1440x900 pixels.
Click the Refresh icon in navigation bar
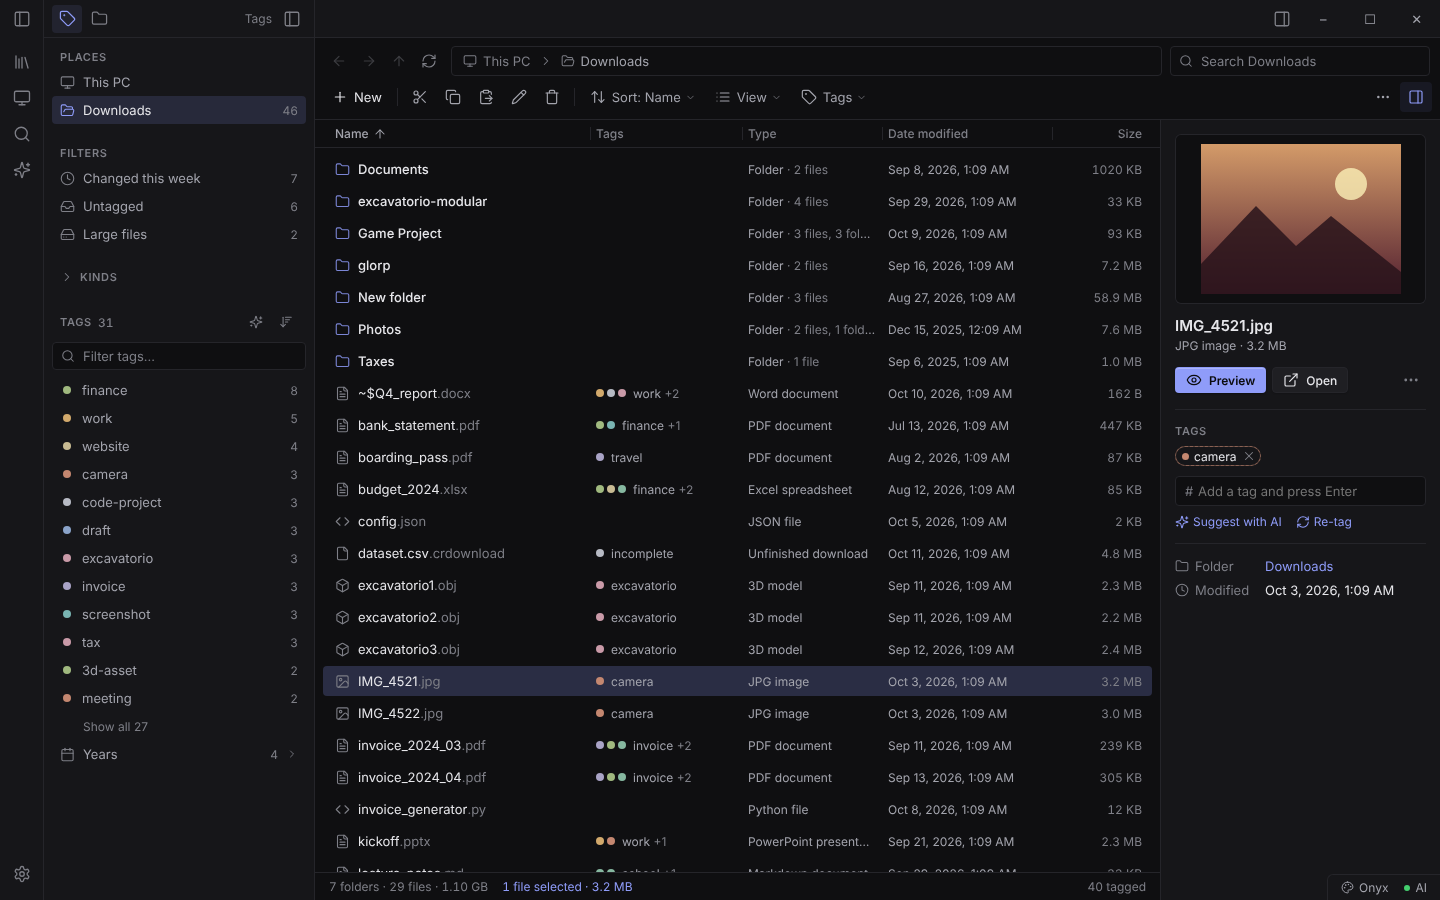[x=429, y=61]
